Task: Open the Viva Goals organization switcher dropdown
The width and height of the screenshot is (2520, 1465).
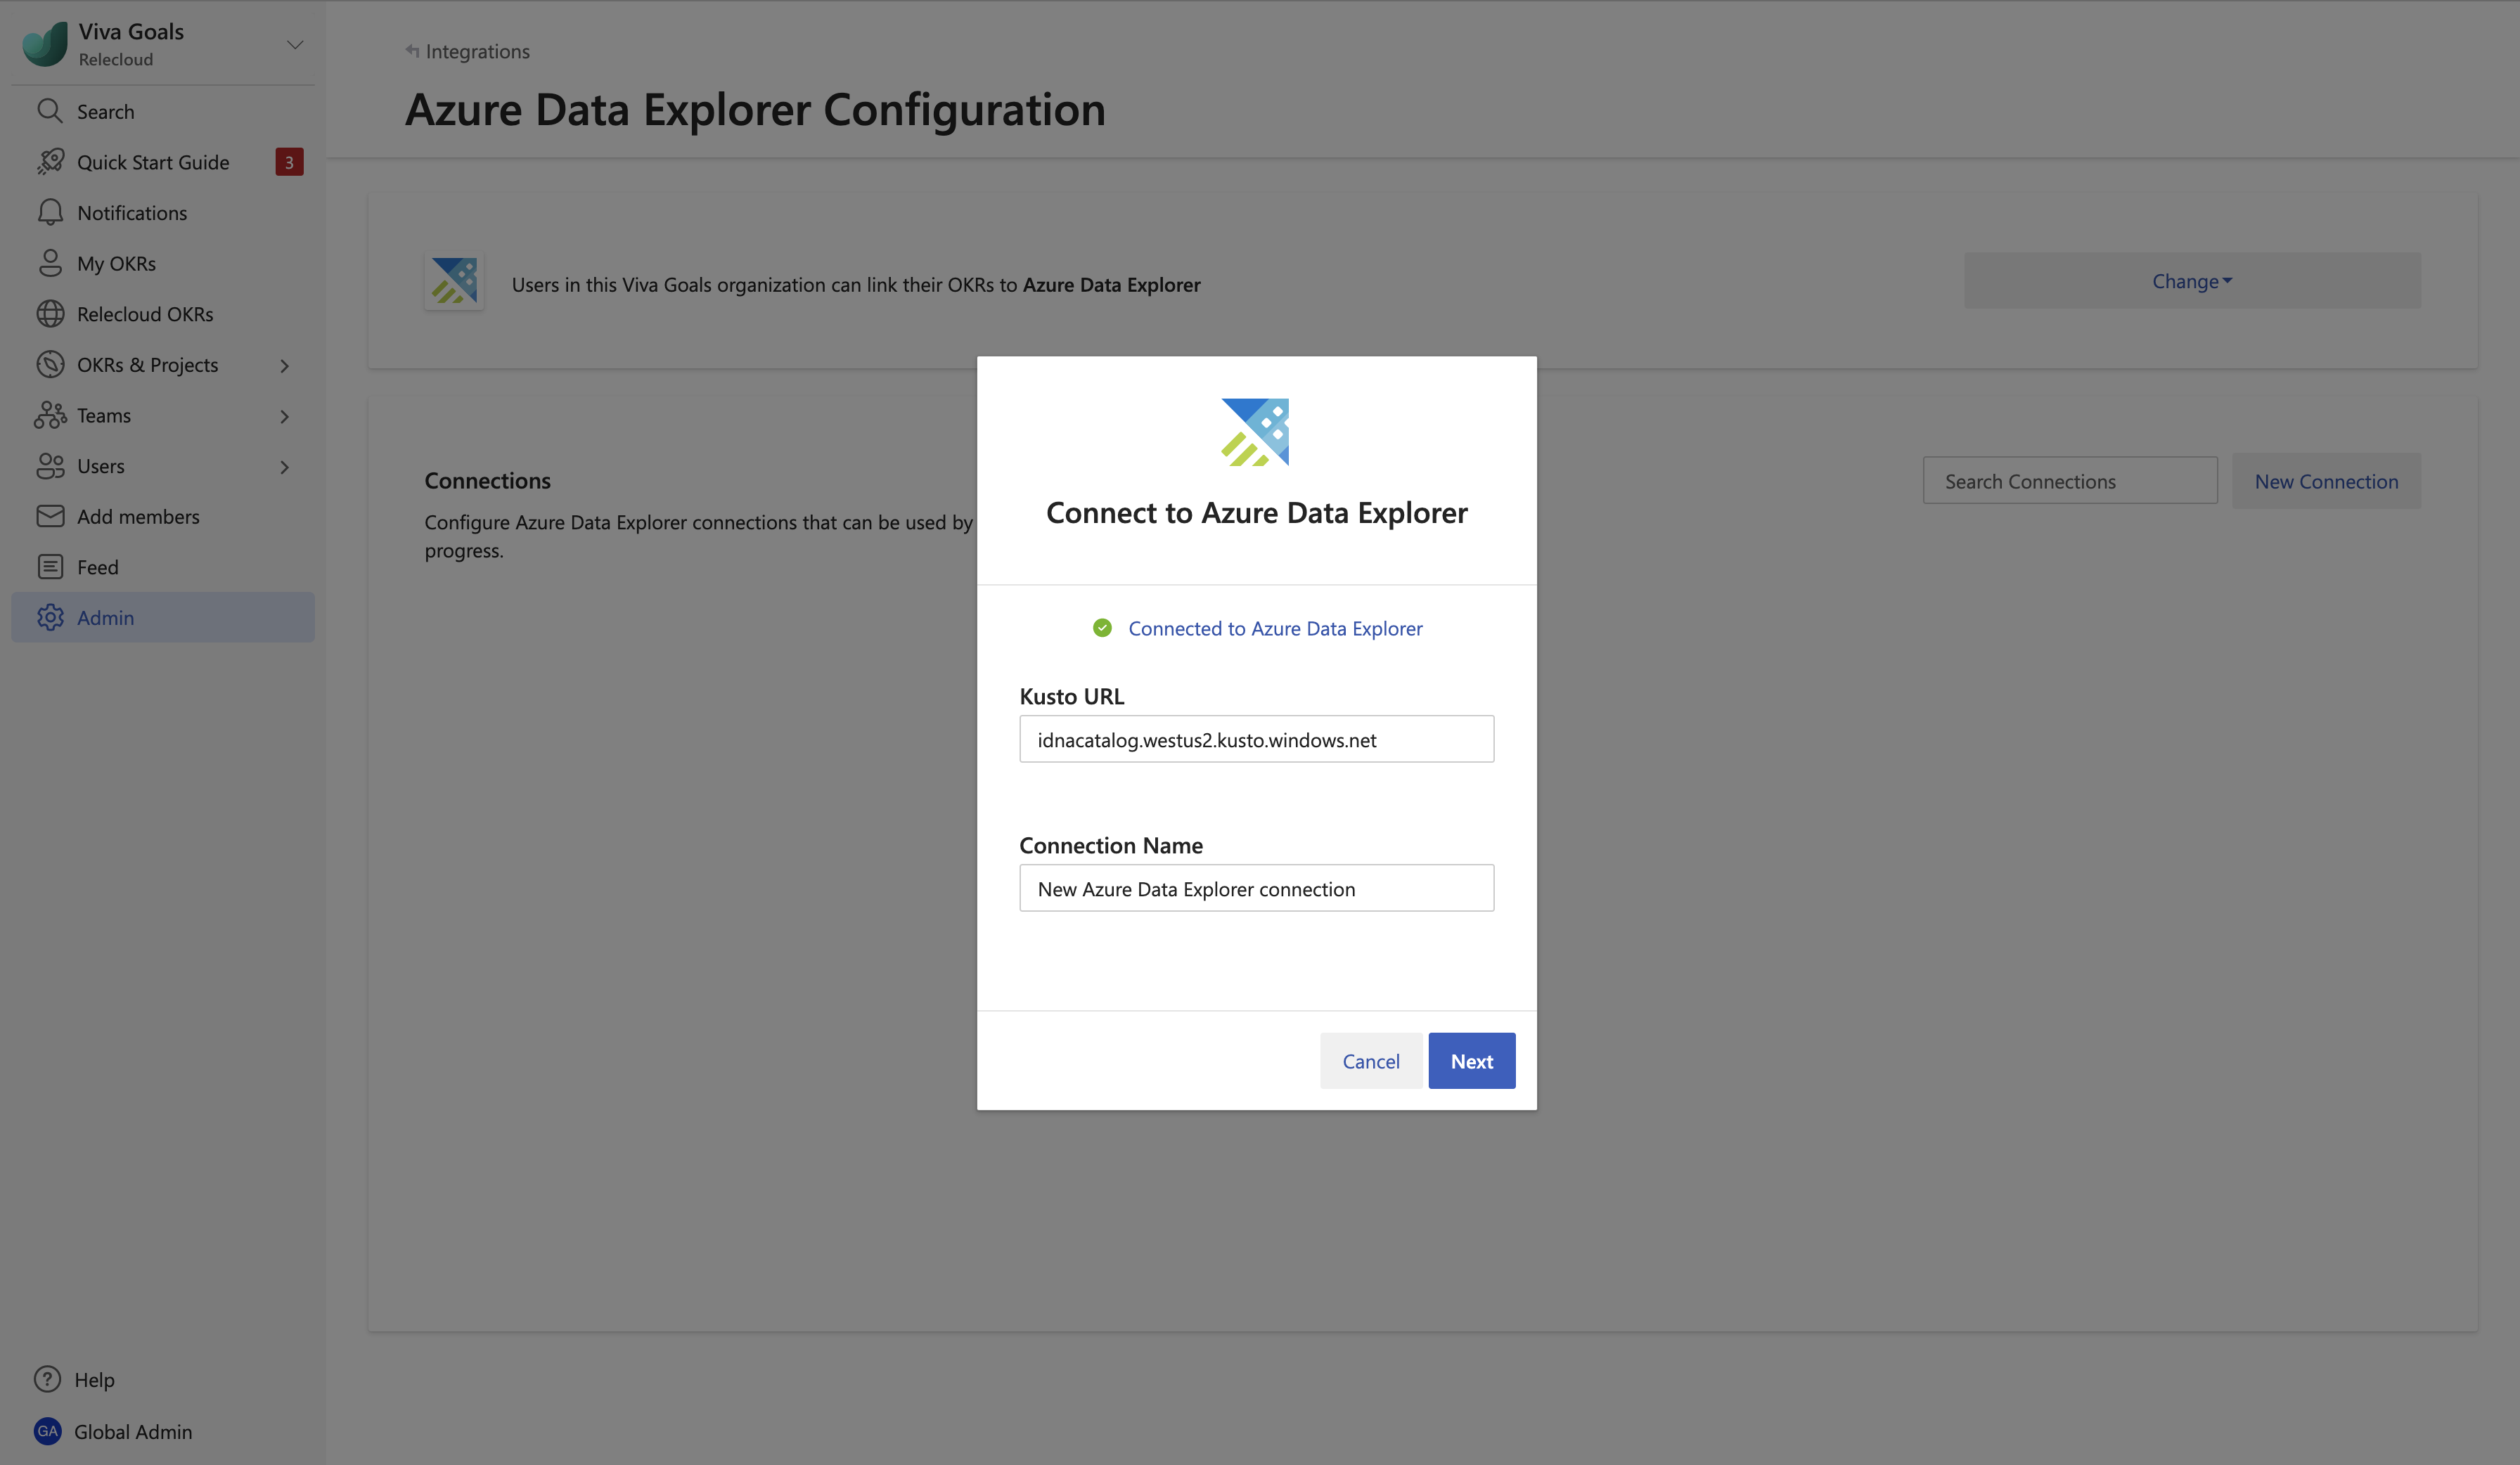Action: pyautogui.click(x=294, y=45)
